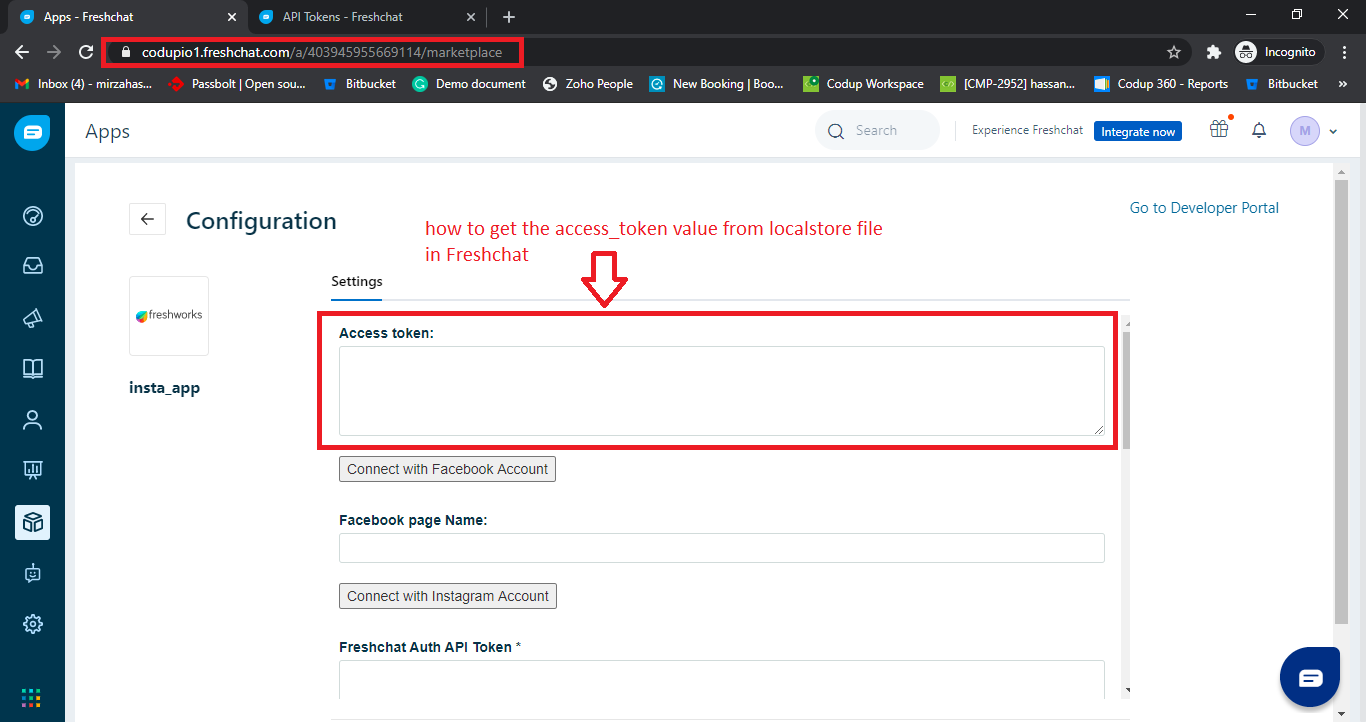Click the settings form inner scrollbar

coord(1126,390)
